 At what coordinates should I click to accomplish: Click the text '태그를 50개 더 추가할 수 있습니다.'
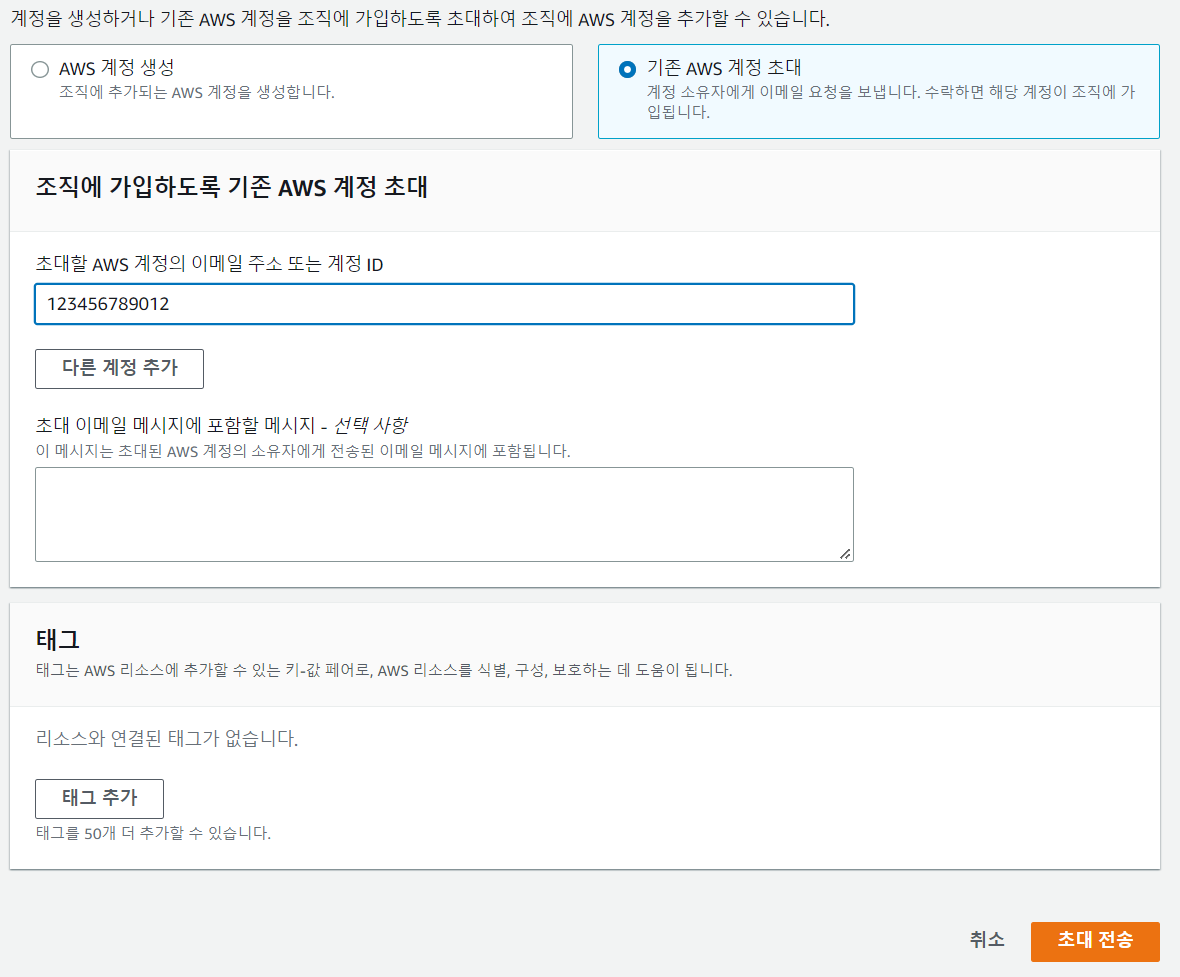tap(154, 833)
